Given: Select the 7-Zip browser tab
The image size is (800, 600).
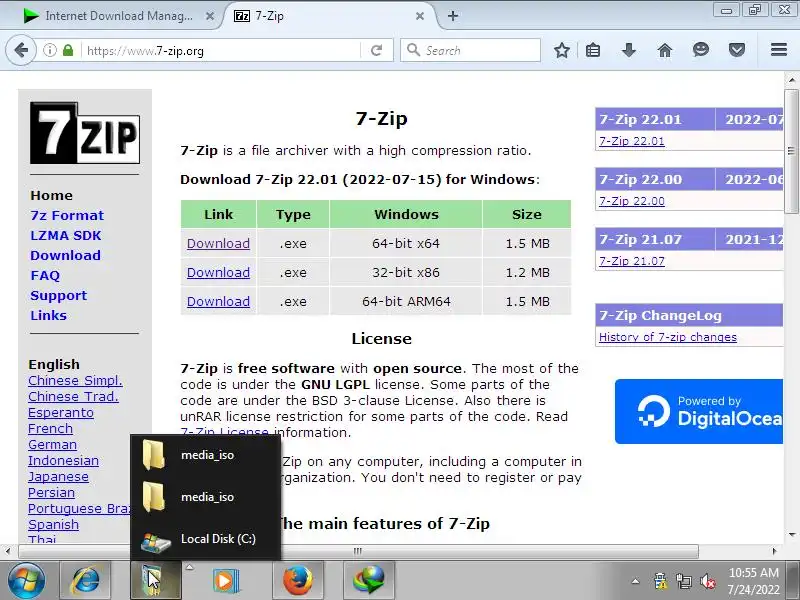Looking at the screenshot, I should point(329,16).
